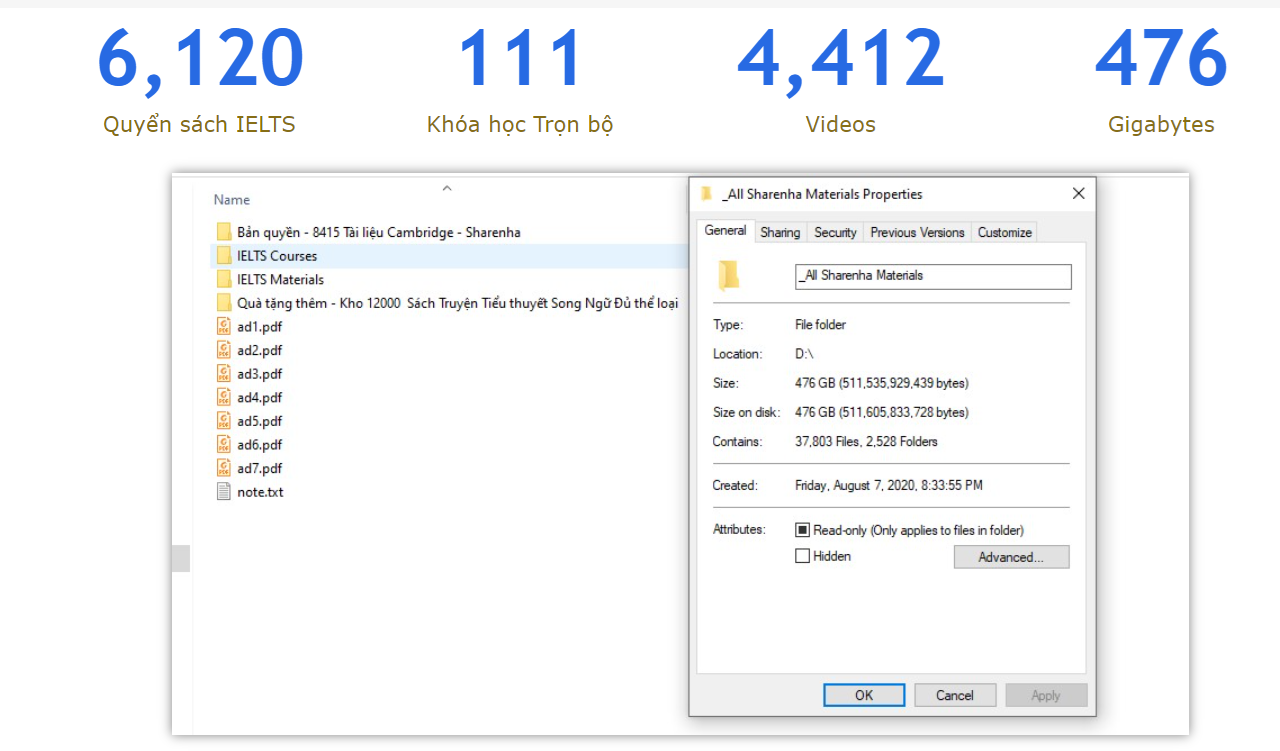Click the Advanced... button
Image resolution: width=1280 pixels, height=751 pixels.
pyautogui.click(x=1011, y=557)
